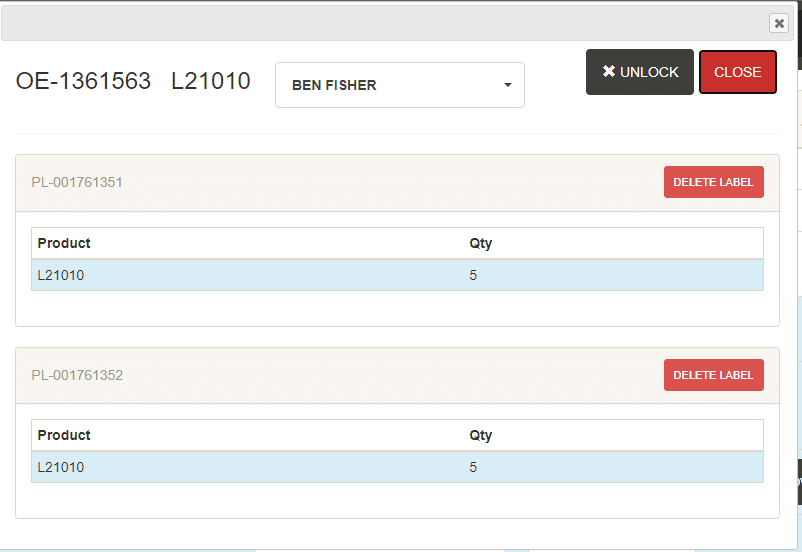The image size is (802, 552).
Task: Open the BEN FISHER user dropdown
Action: [x=399, y=85]
